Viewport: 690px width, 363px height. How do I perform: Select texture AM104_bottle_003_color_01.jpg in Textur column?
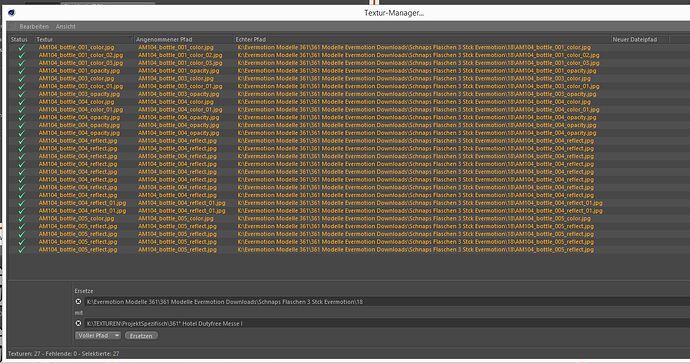pyautogui.click(x=81, y=87)
